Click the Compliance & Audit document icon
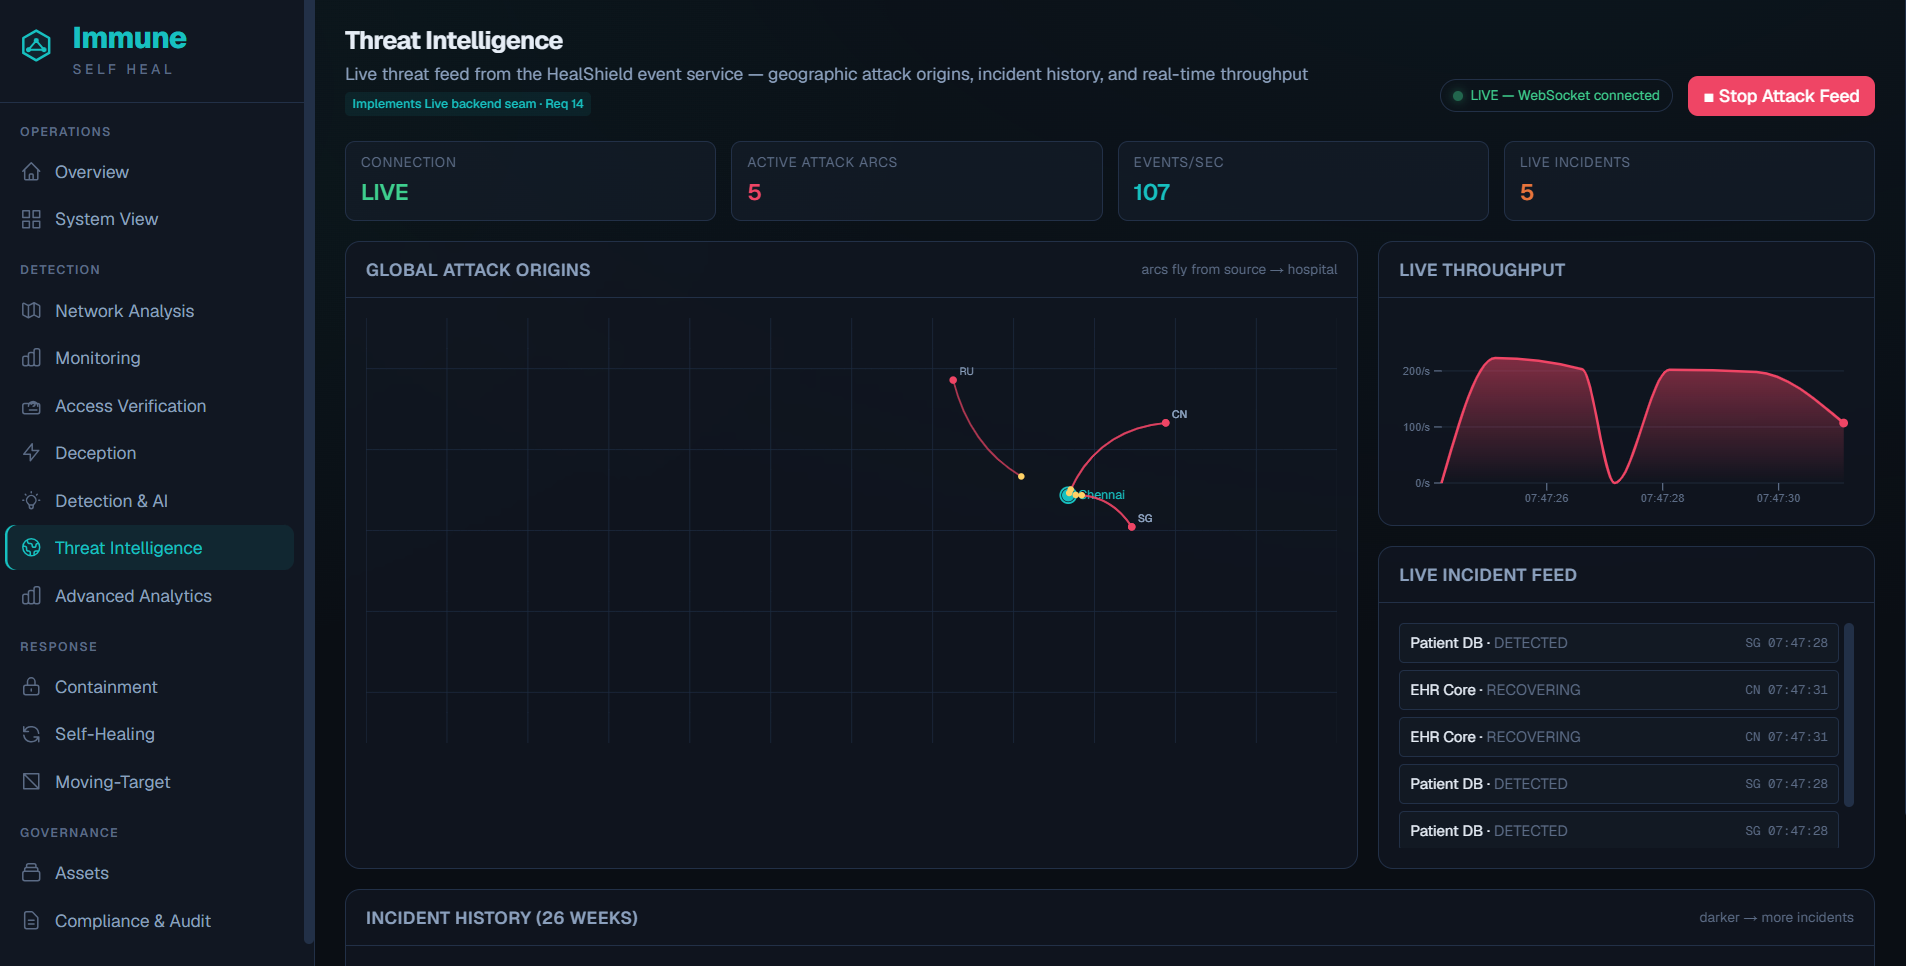1906x966 pixels. pos(31,921)
